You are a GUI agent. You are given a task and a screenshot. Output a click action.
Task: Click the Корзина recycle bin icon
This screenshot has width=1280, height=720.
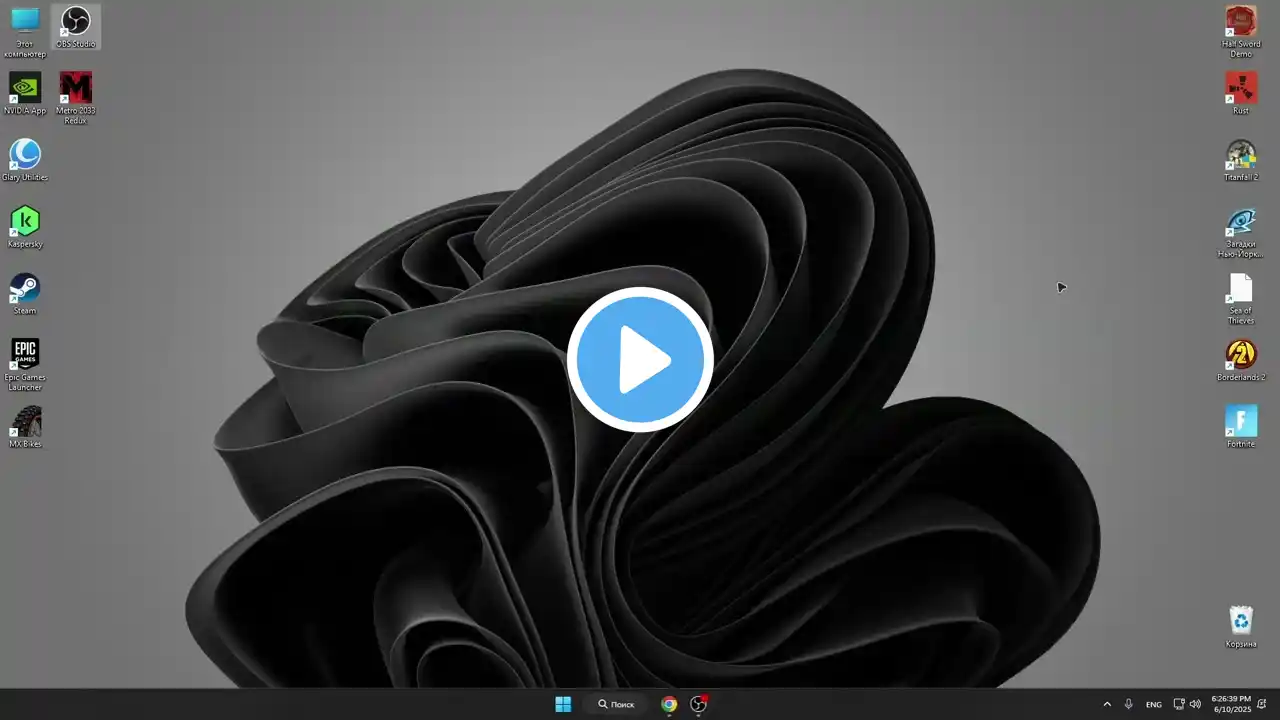point(1241,627)
